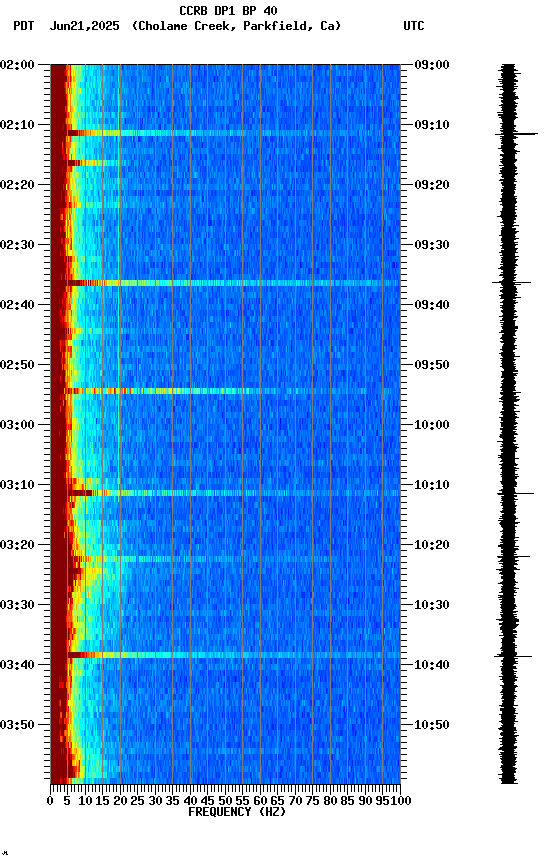Click the '03:40' PDT time label
The width and height of the screenshot is (552, 864).
tap(17, 665)
